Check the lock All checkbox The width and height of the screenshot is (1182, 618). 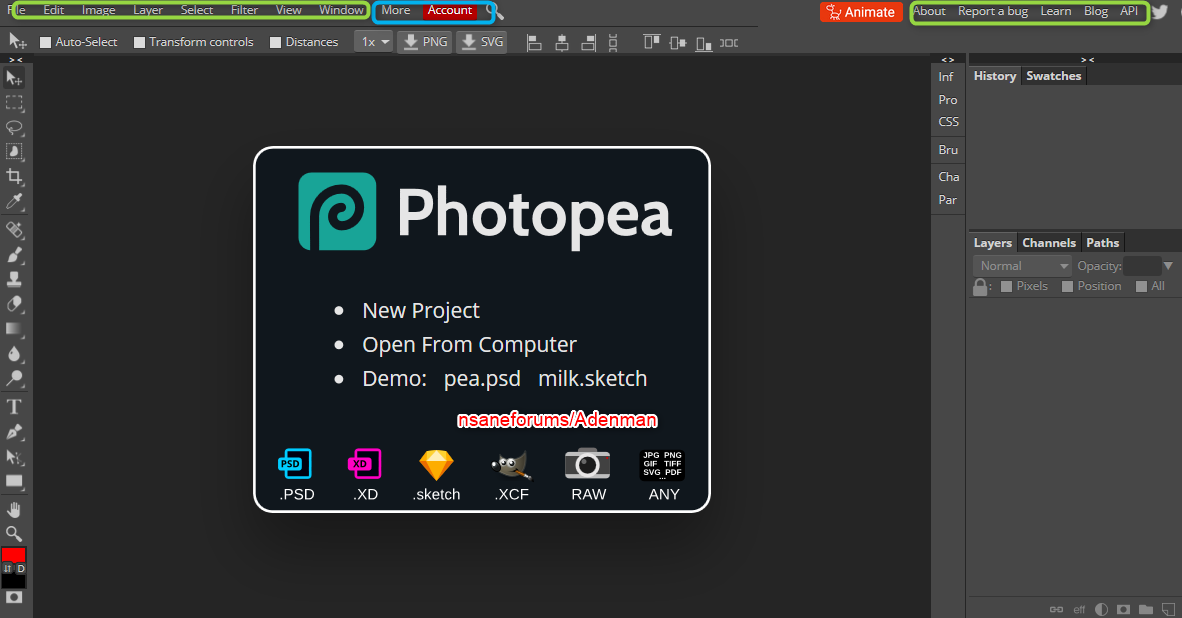[x=1141, y=286]
